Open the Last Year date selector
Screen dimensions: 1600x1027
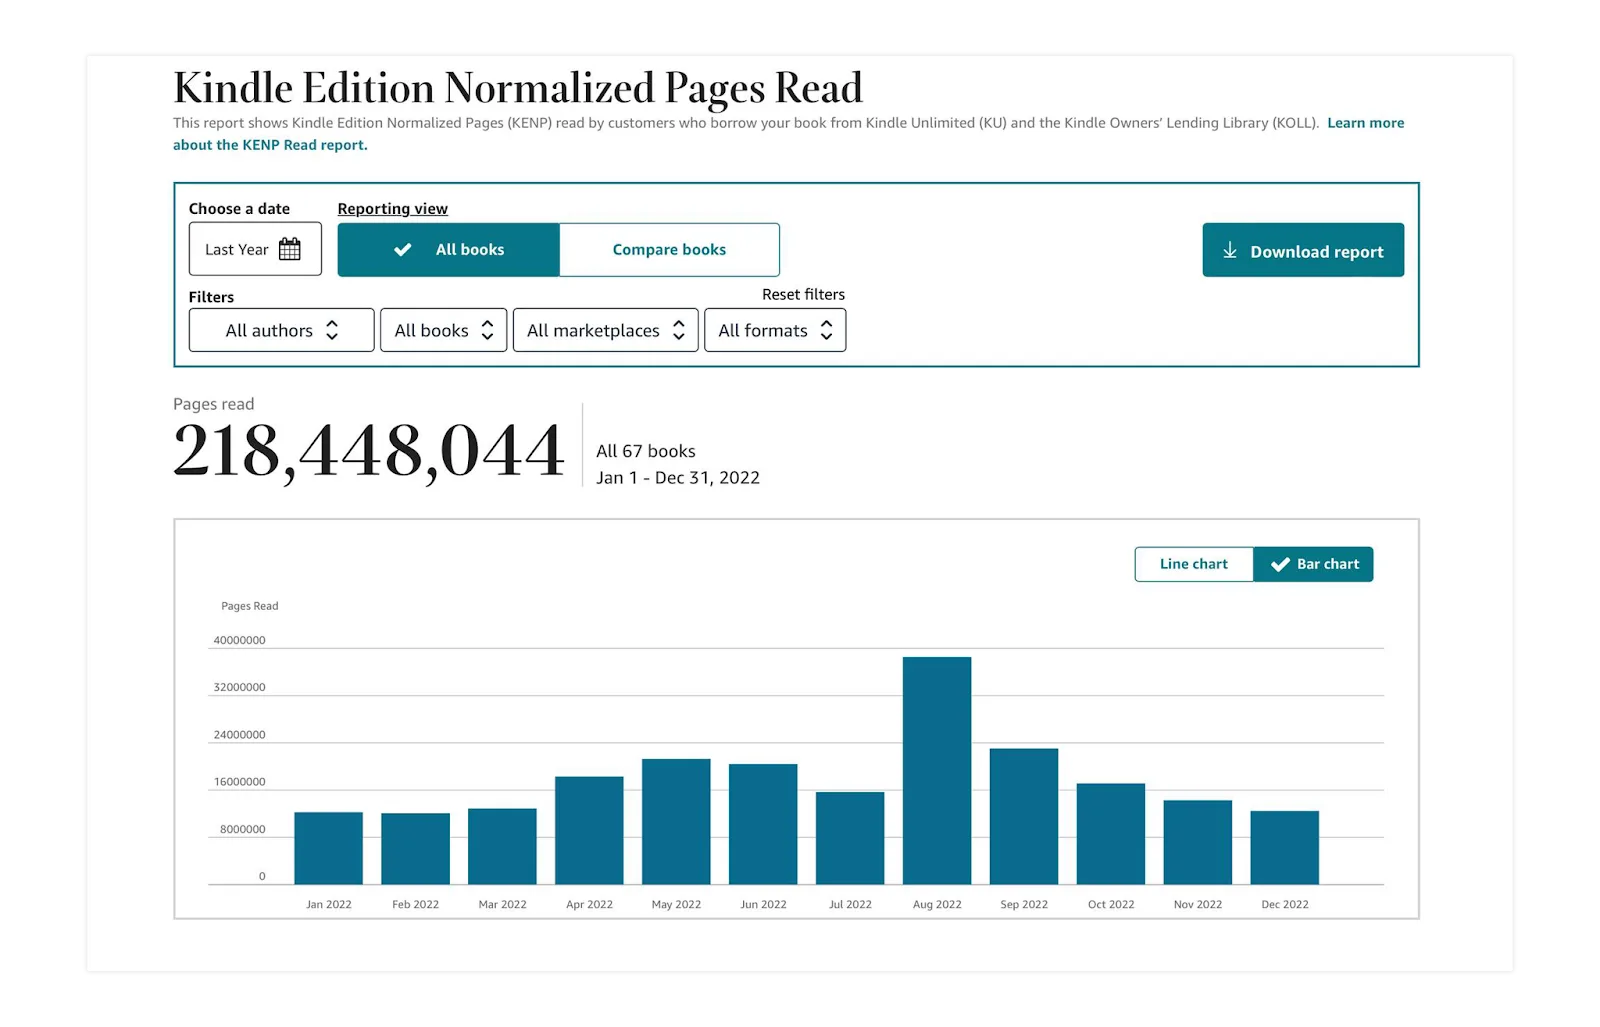coord(255,249)
